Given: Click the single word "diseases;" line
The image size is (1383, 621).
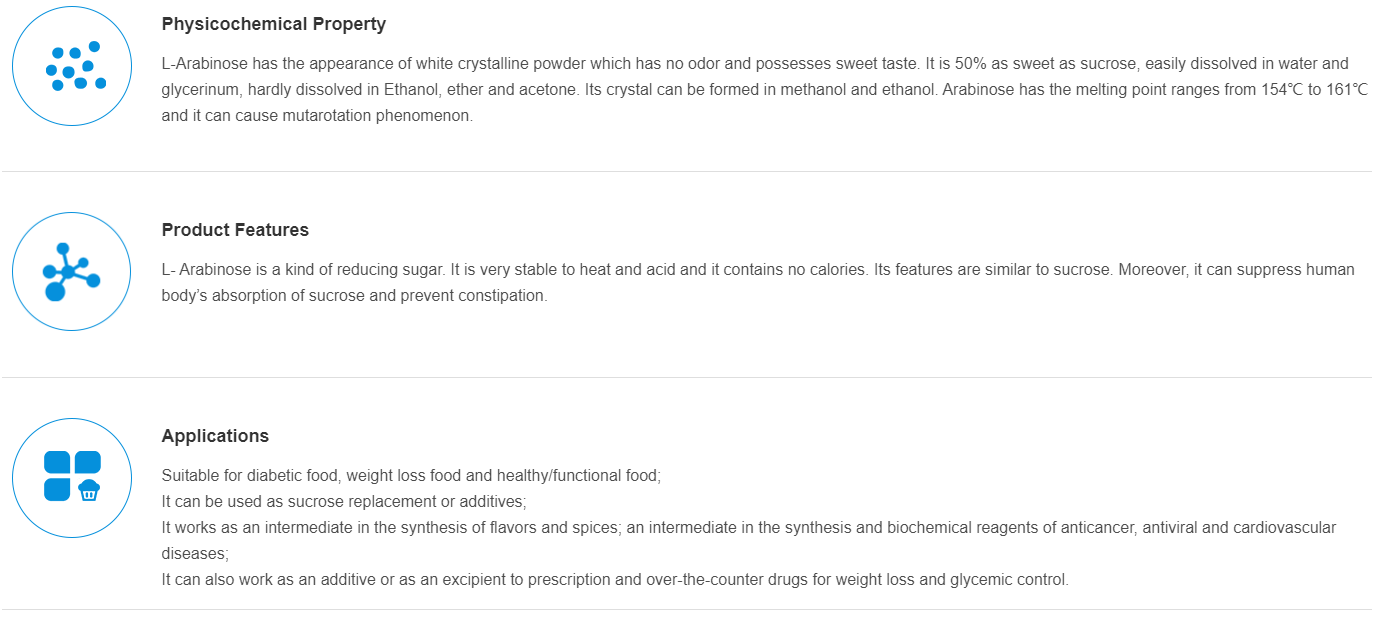Looking at the screenshot, I should (x=195, y=553).
